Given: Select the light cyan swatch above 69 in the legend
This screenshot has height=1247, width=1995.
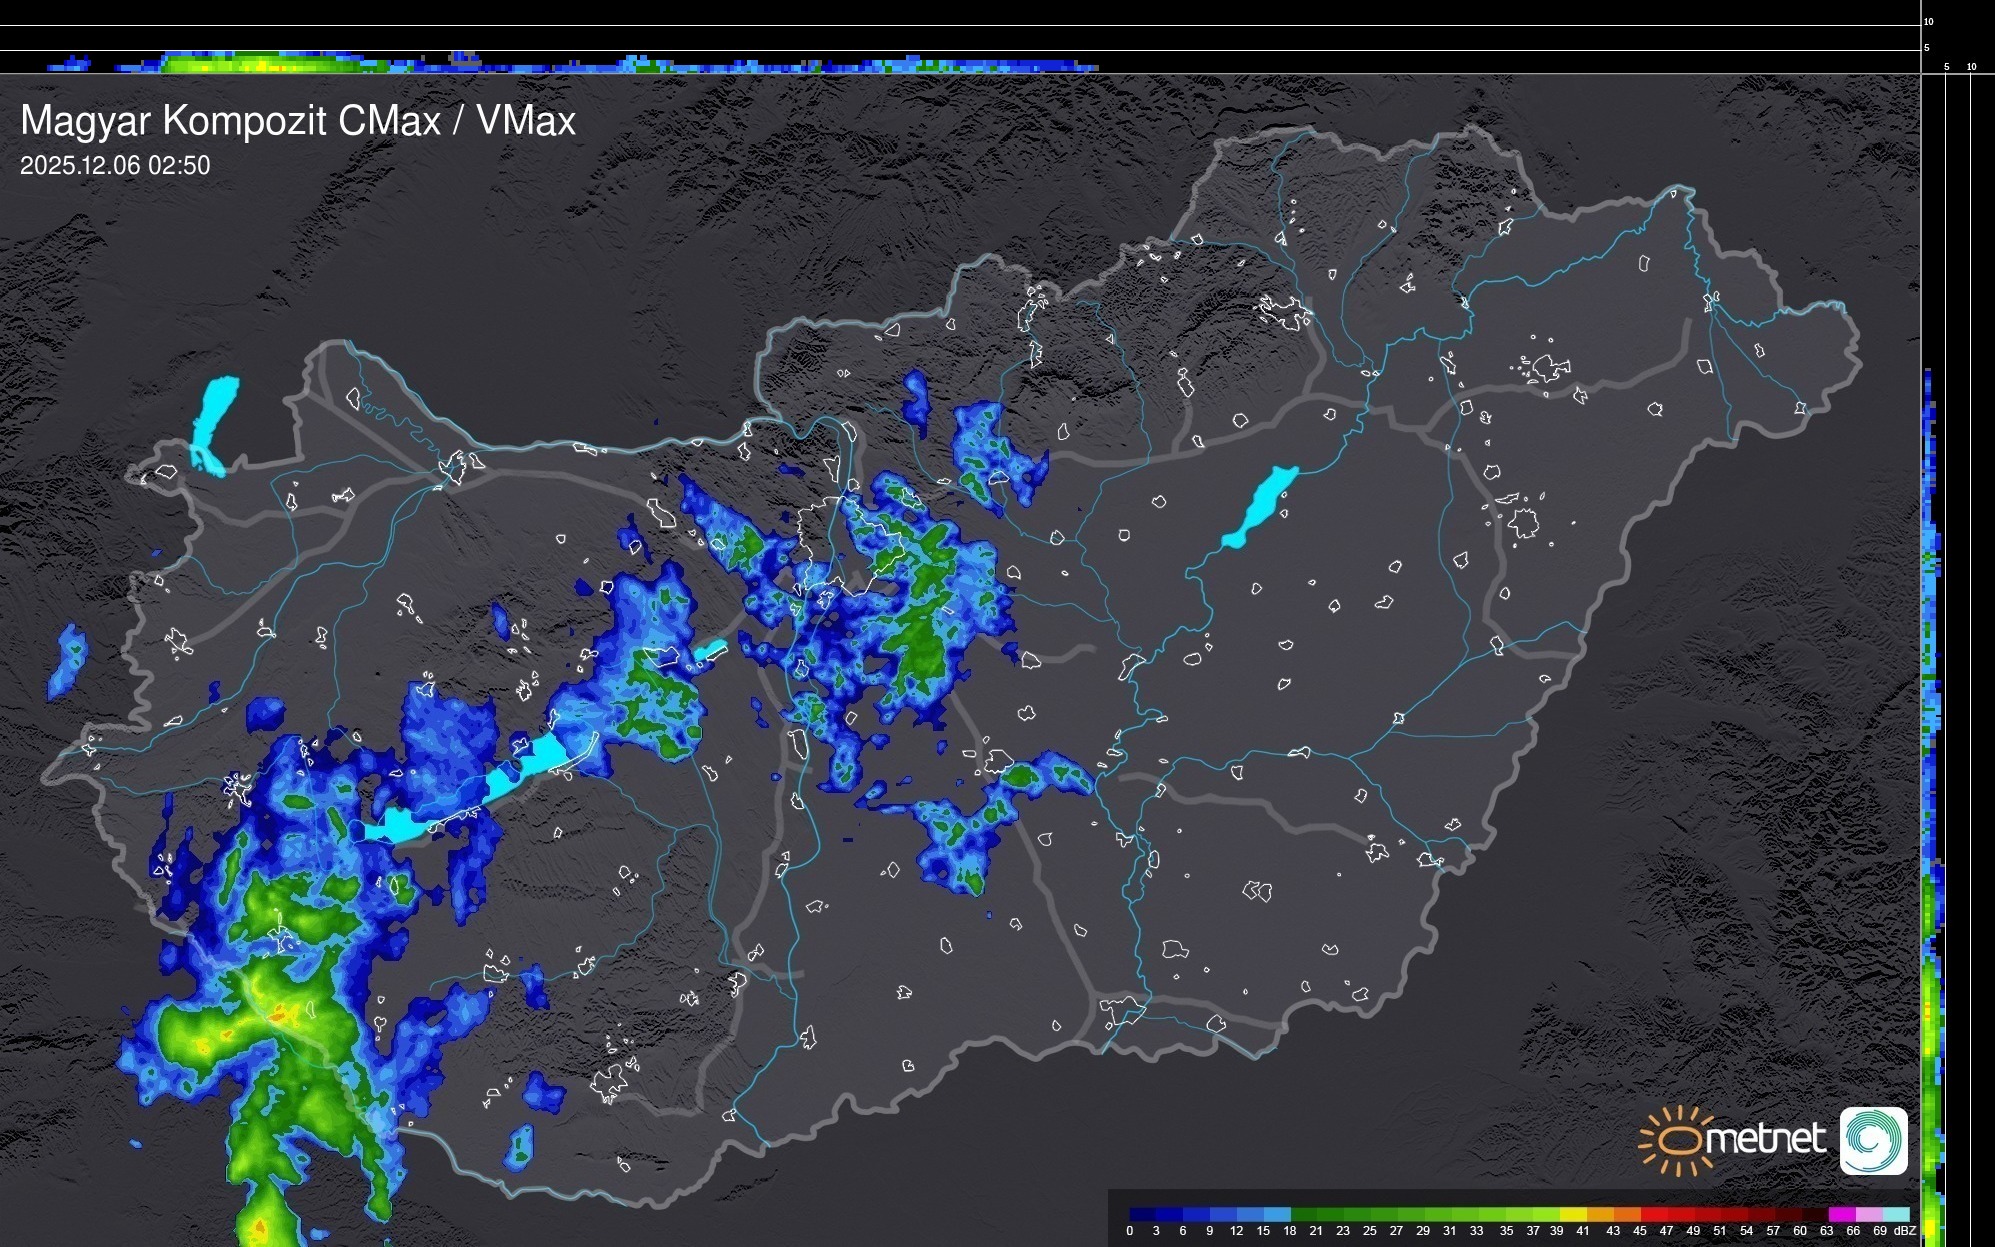Looking at the screenshot, I should pos(1895,1214).
